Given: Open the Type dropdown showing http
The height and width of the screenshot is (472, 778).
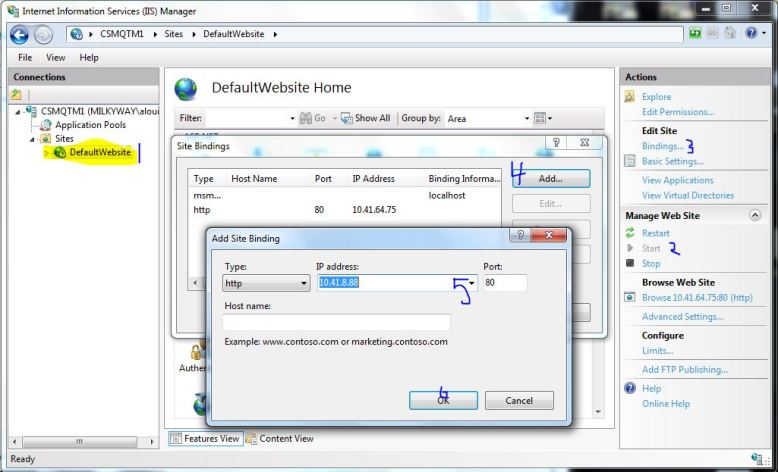Looking at the screenshot, I should [x=304, y=284].
